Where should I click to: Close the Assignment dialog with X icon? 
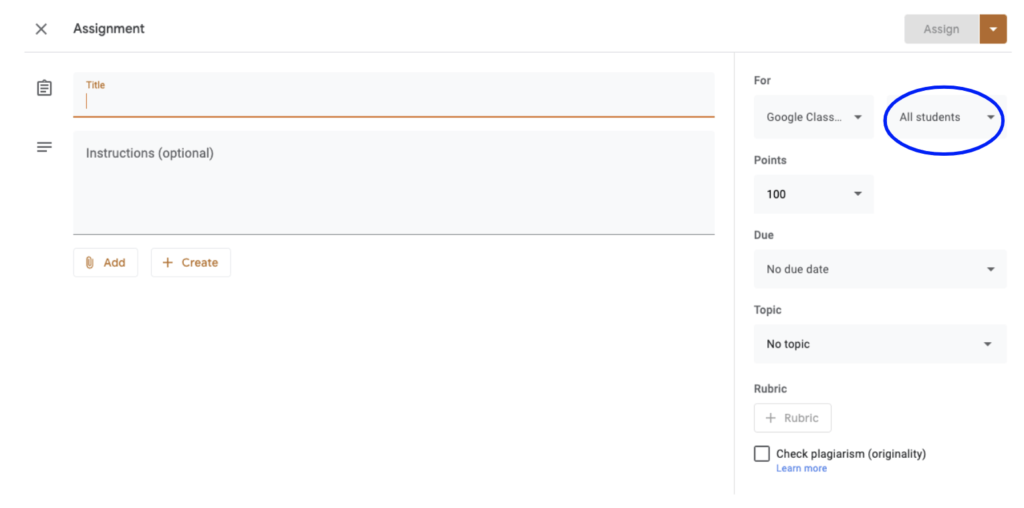pyautogui.click(x=41, y=29)
